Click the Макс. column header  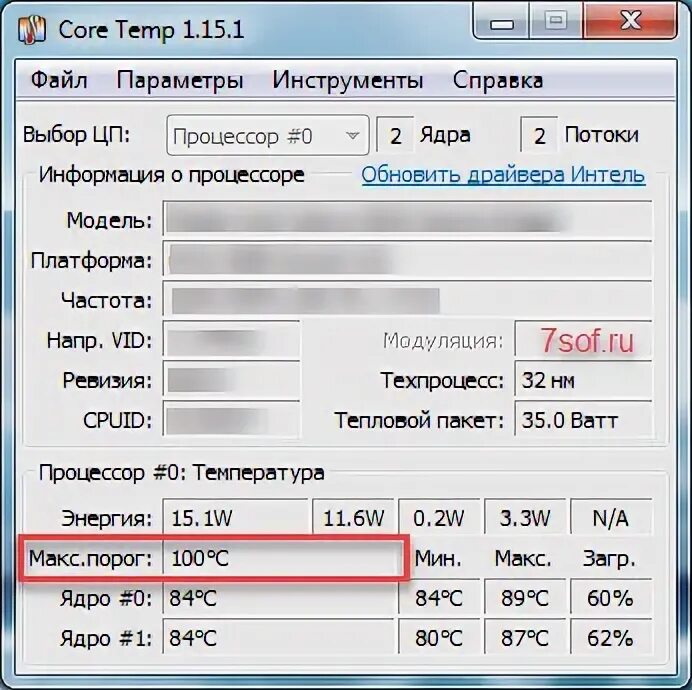pyautogui.click(x=523, y=559)
